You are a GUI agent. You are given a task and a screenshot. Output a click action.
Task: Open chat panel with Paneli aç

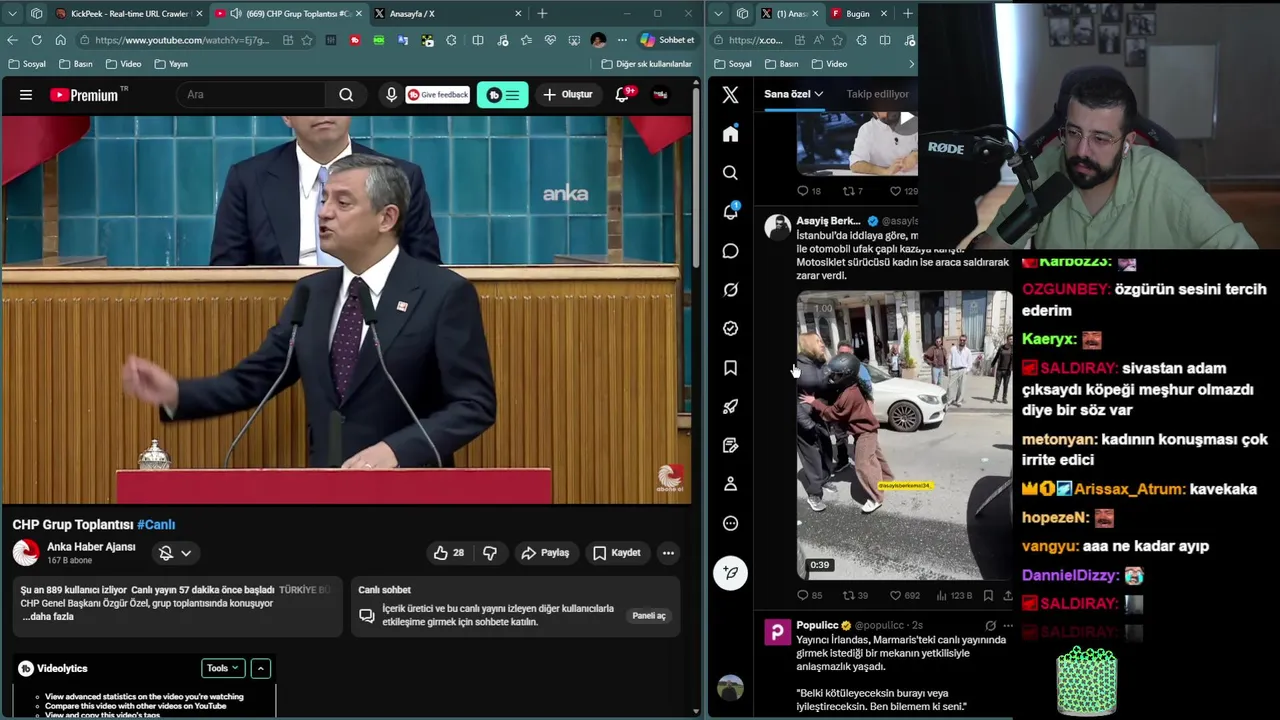pyautogui.click(x=648, y=616)
